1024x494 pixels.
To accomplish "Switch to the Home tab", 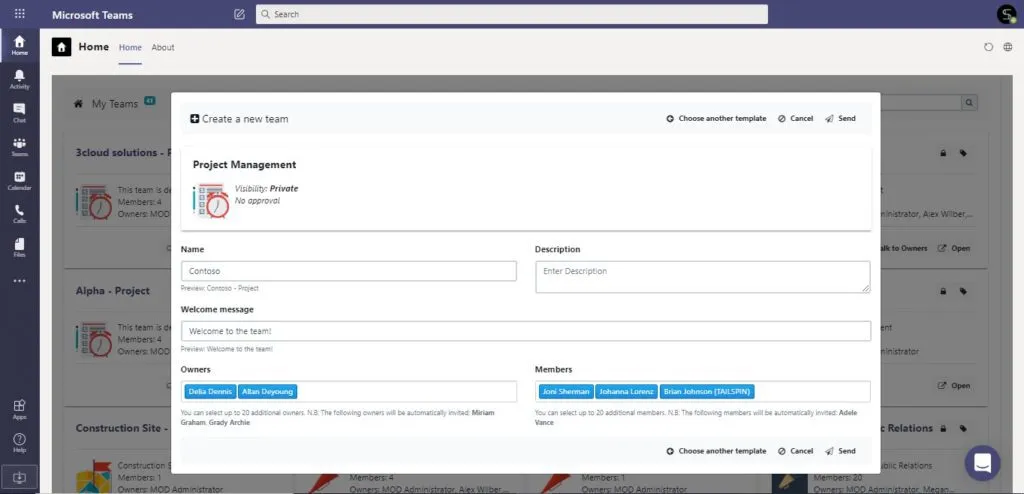I will (130, 47).
